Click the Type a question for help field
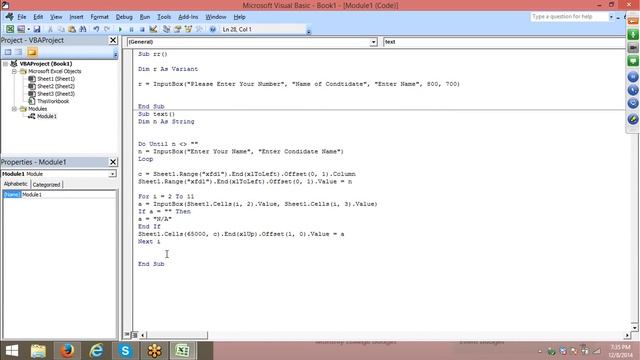Screen dimensions: 640x360 [x=569, y=17]
